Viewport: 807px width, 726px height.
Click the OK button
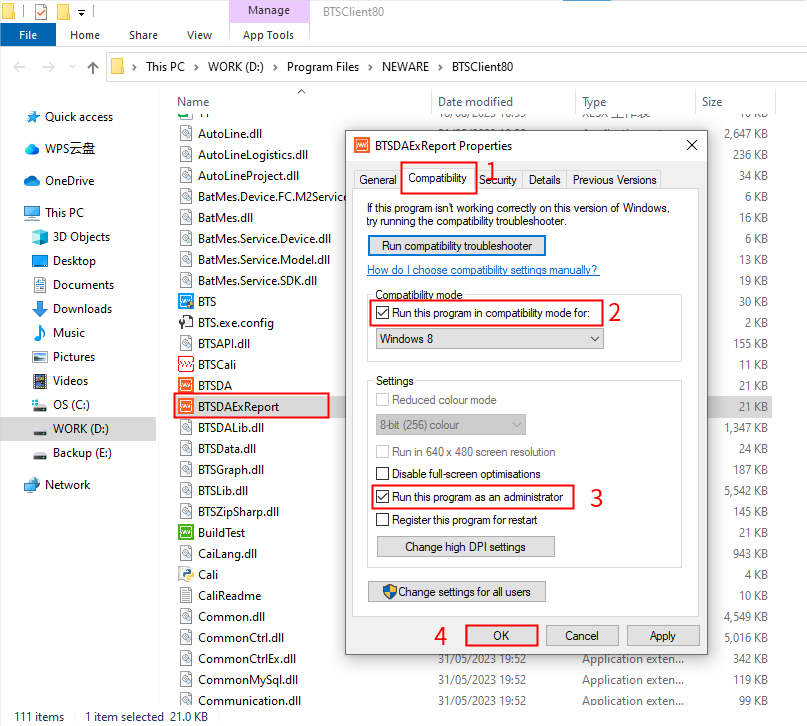pyautogui.click(x=501, y=635)
